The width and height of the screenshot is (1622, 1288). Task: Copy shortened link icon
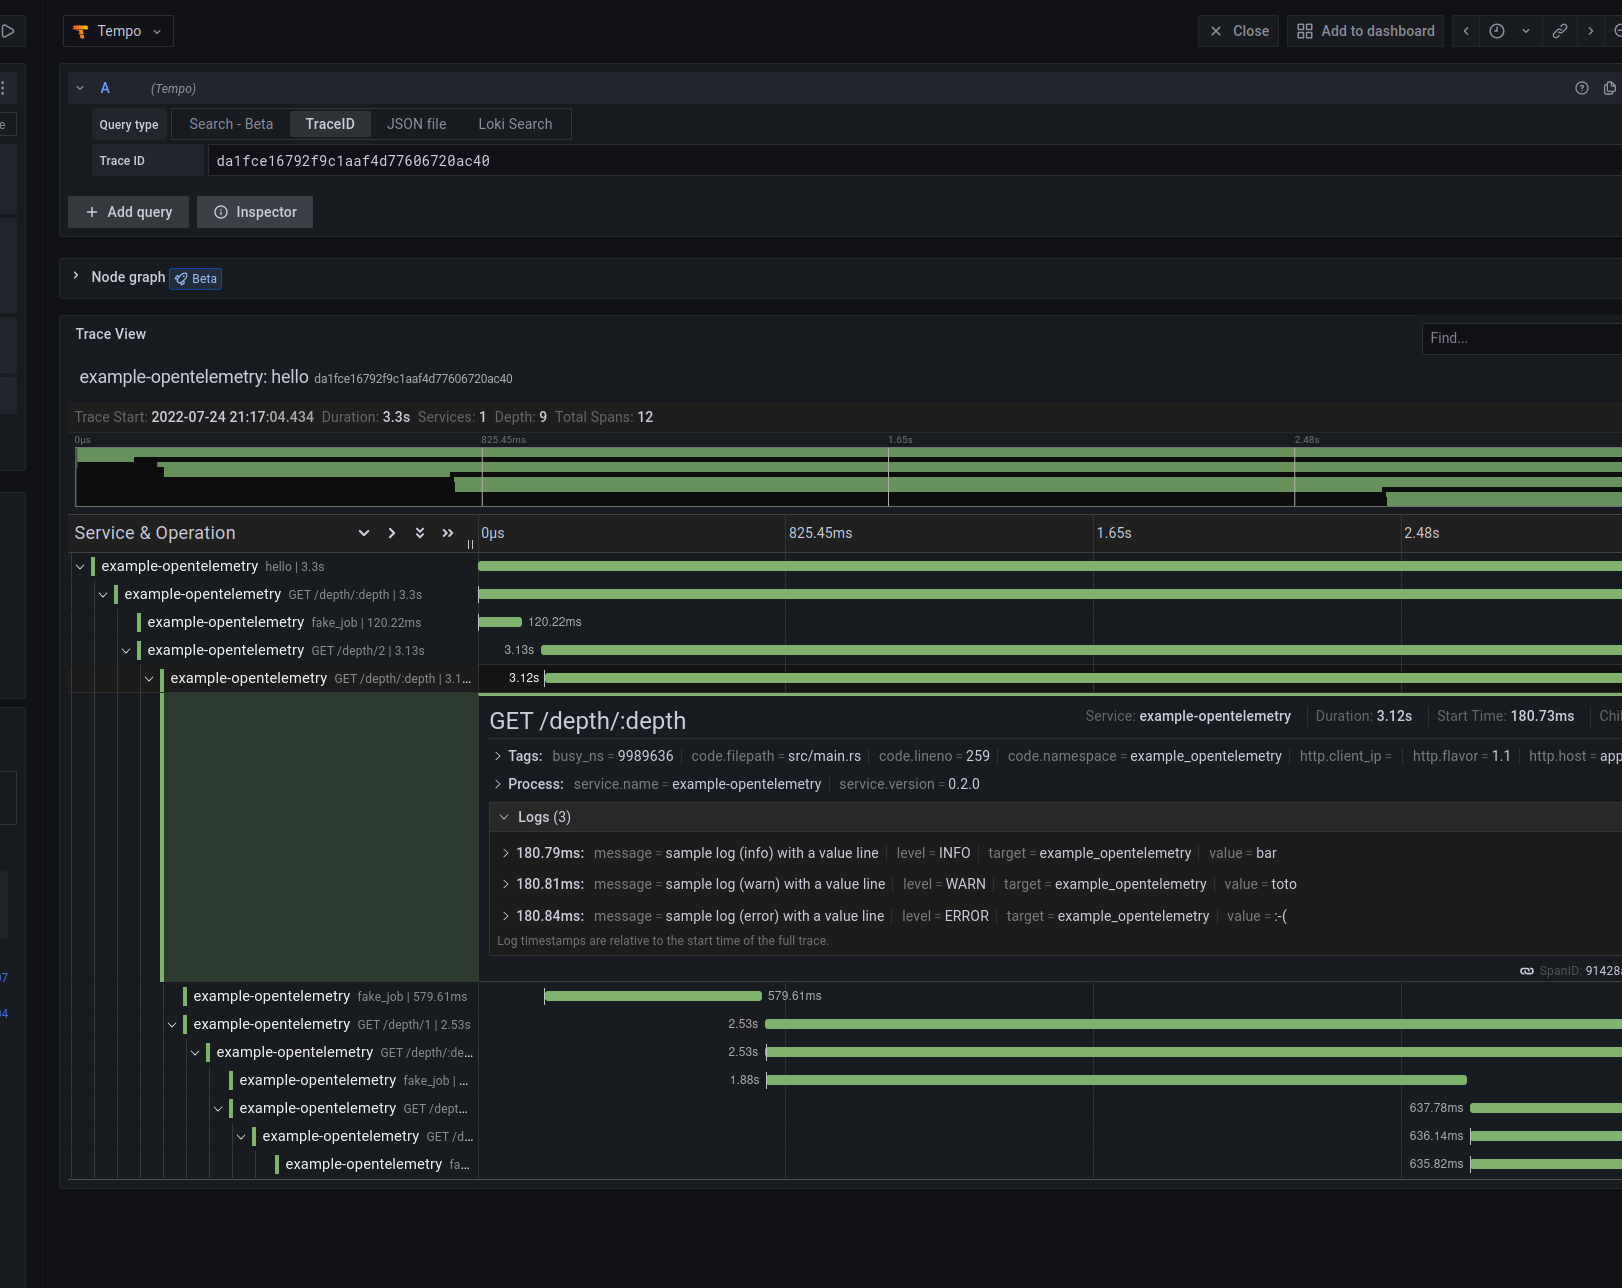coord(1559,31)
